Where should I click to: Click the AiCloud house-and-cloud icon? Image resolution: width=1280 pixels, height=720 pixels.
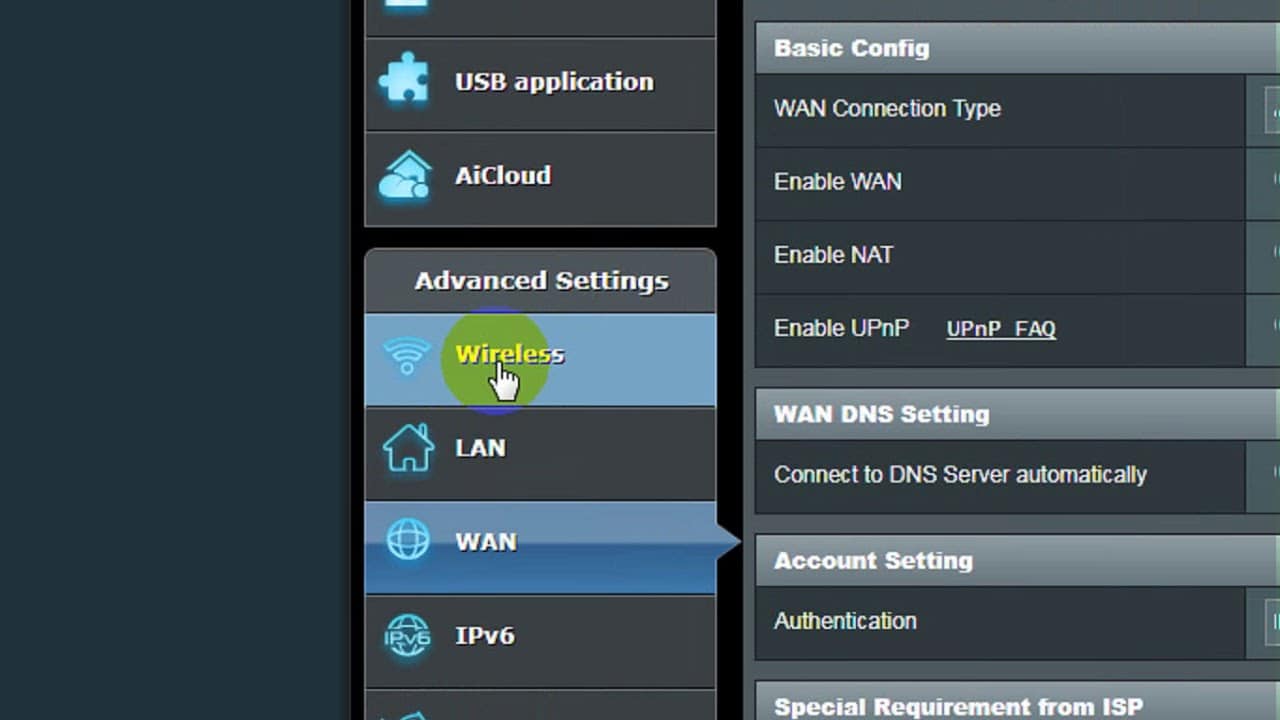pos(405,176)
